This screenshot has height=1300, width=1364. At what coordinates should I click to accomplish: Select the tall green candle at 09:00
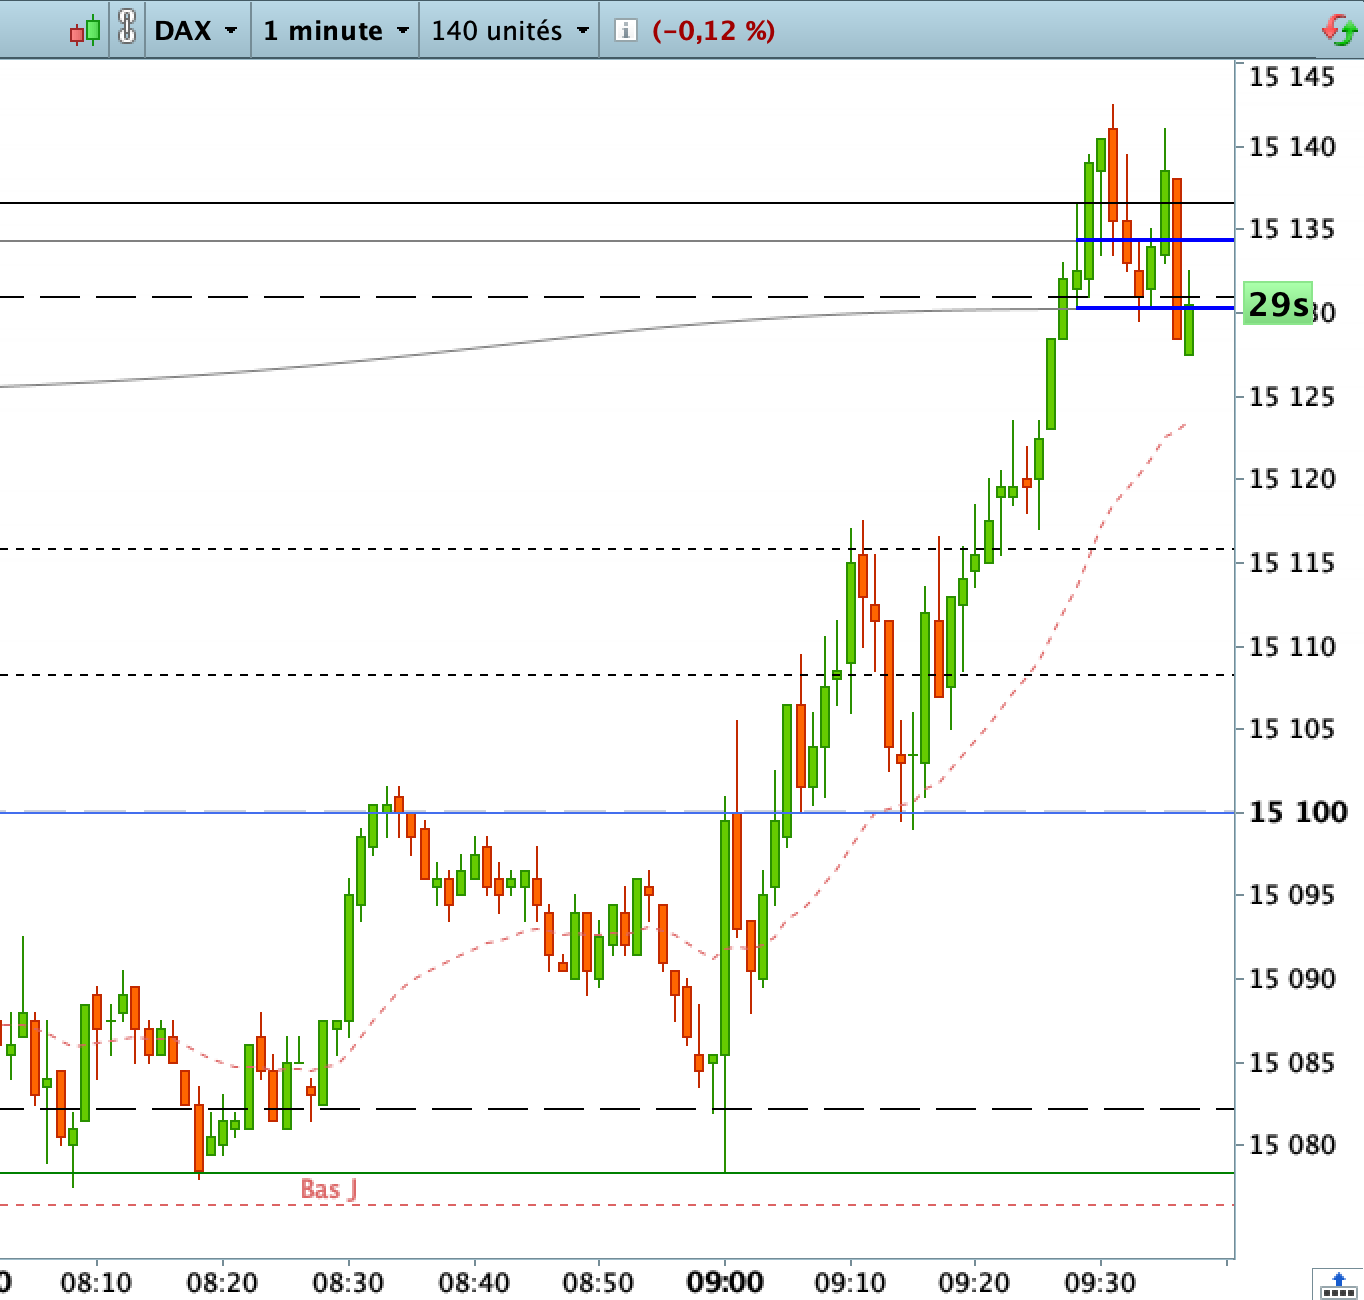click(725, 937)
